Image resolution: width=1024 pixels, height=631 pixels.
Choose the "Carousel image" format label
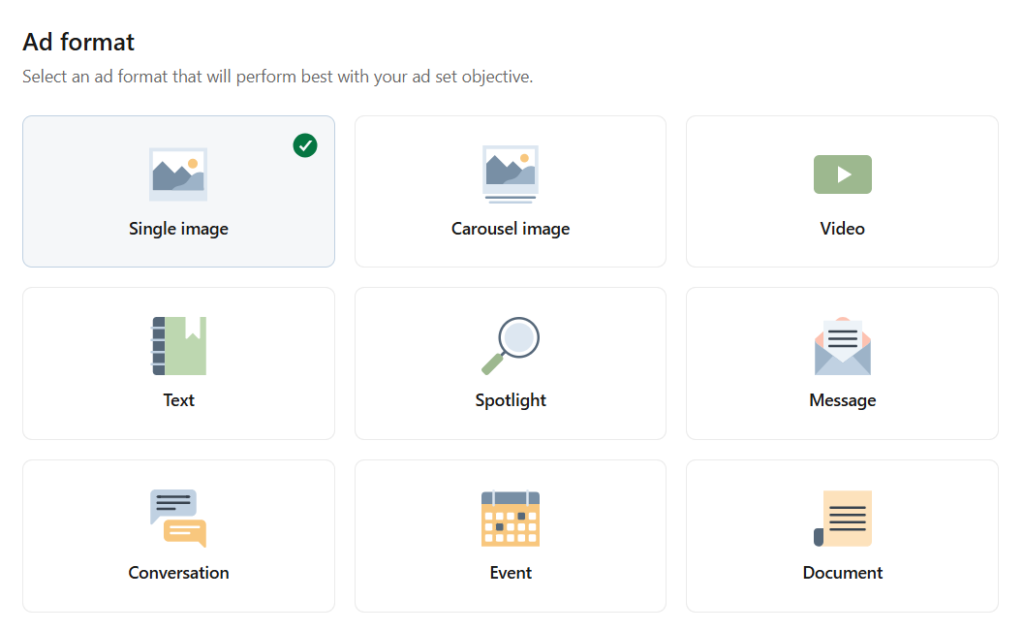tap(510, 229)
